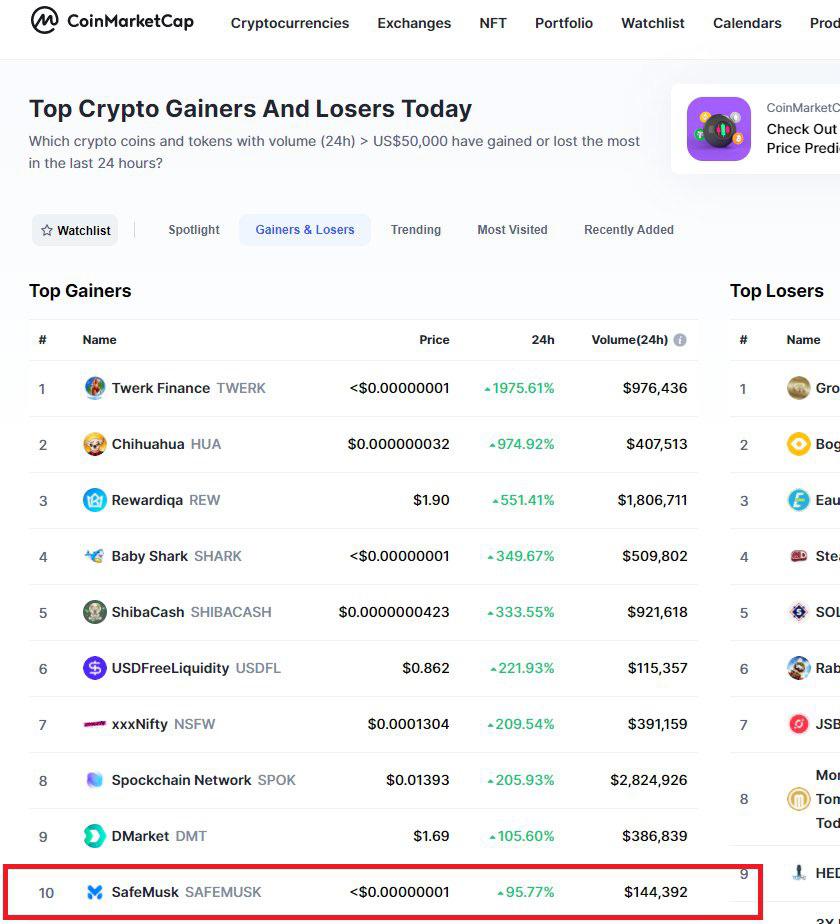Open the Exchanges menu
Screen dimensions: 840x924
click(414, 23)
